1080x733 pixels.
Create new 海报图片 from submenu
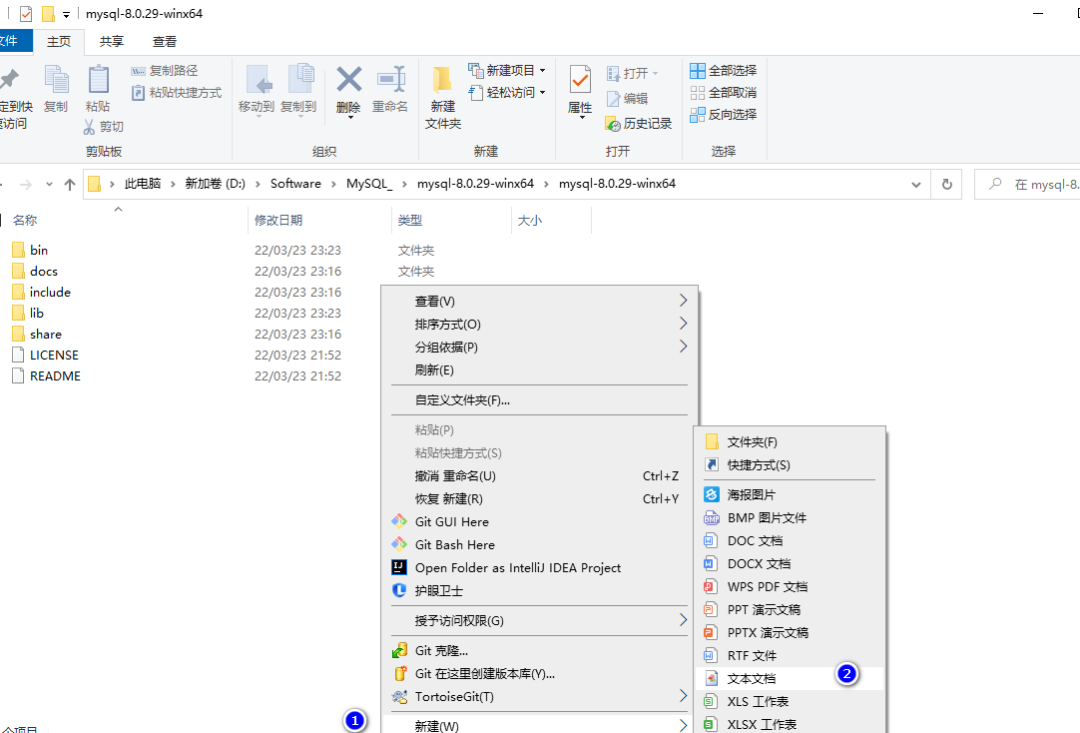(x=751, y=495)
